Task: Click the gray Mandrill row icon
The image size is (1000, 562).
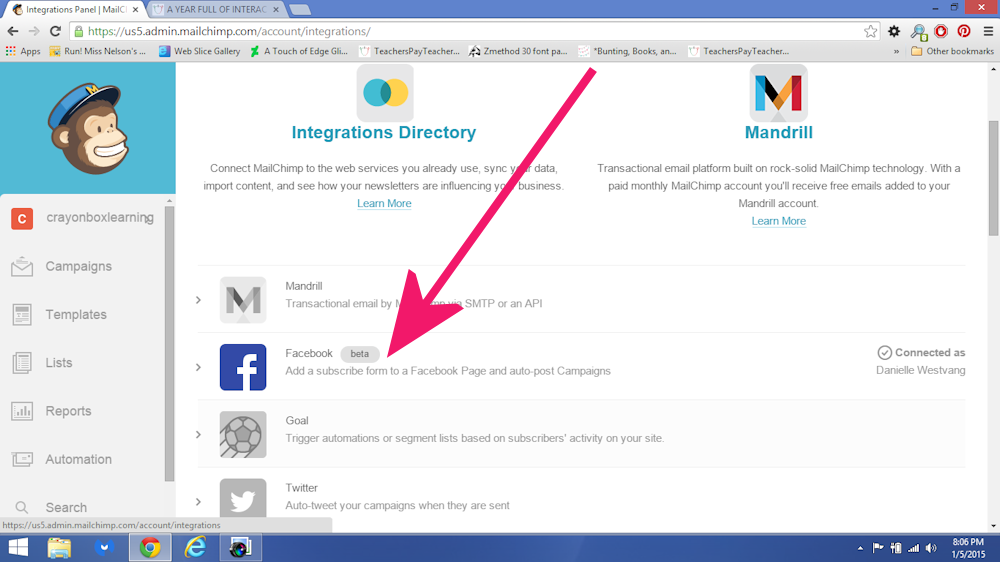Action: (243, 300)
